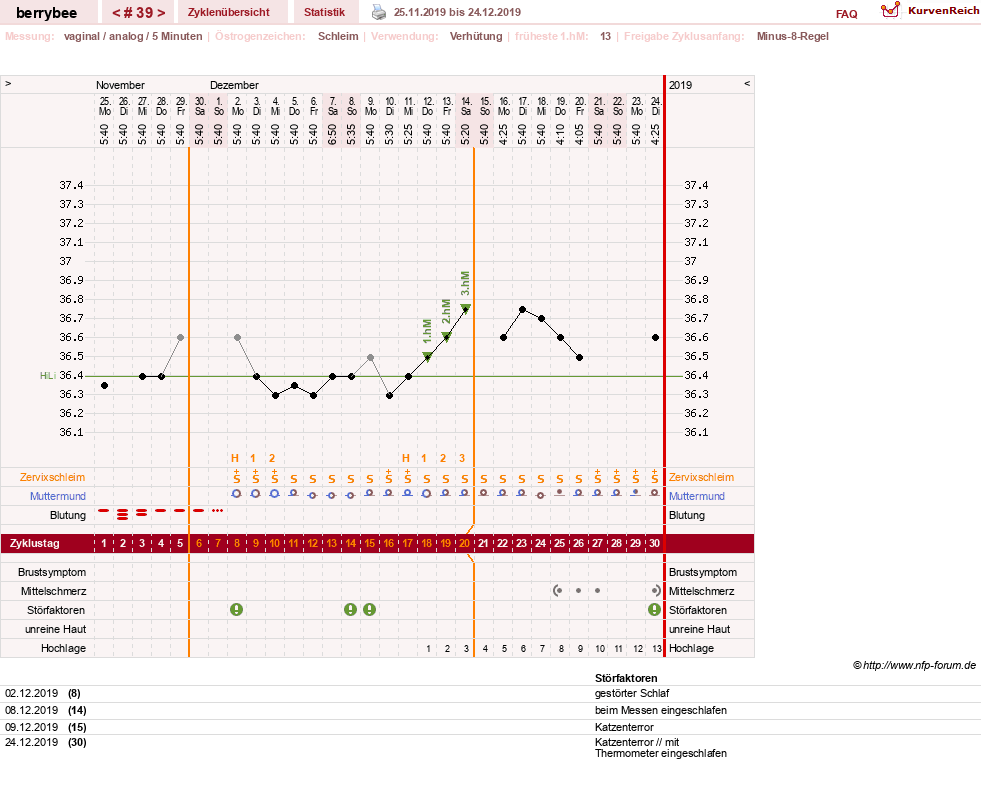Screen dimensions: 981x791
Task: Click the HLi baseline label
Action: click(x=48, y=375)
